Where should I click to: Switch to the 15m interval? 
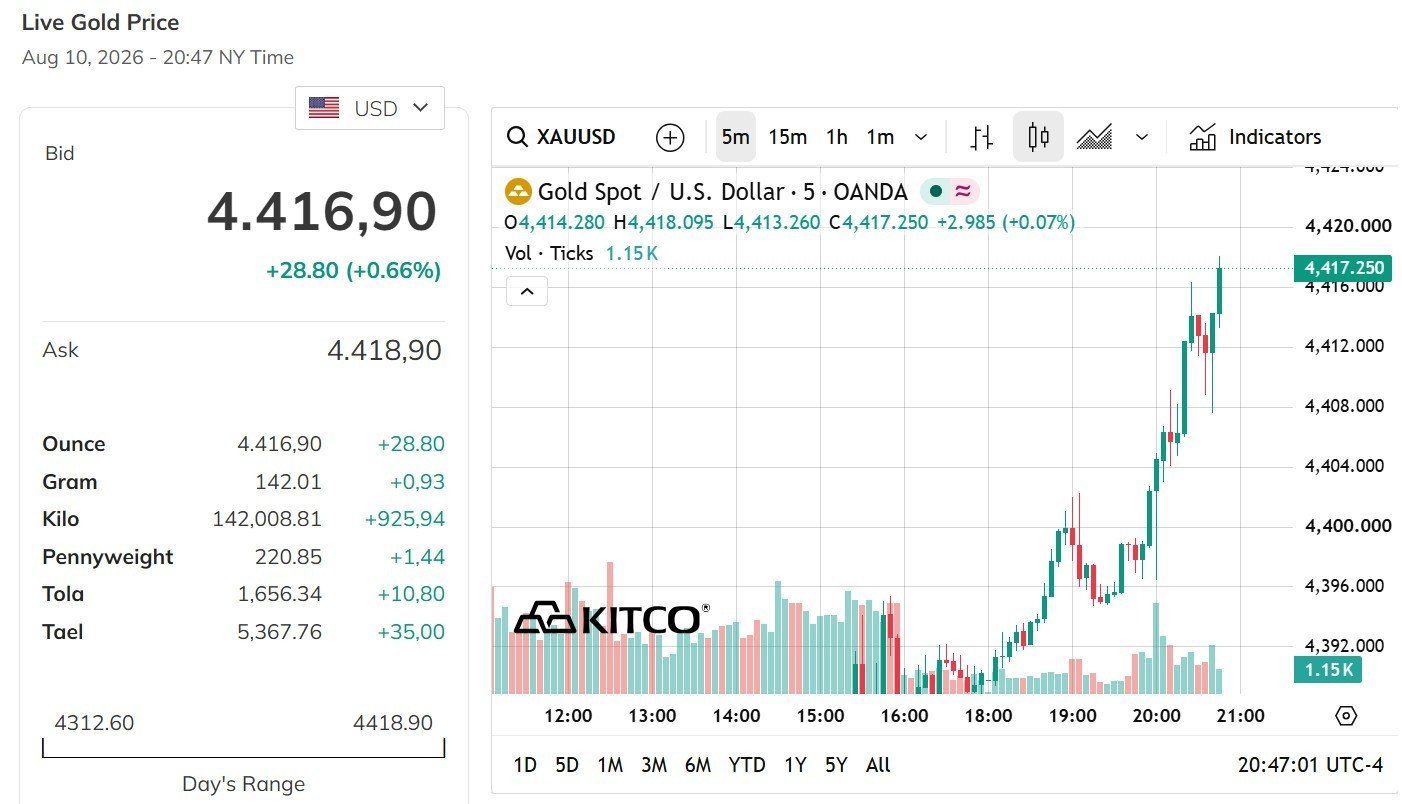(x=787, y=137)
